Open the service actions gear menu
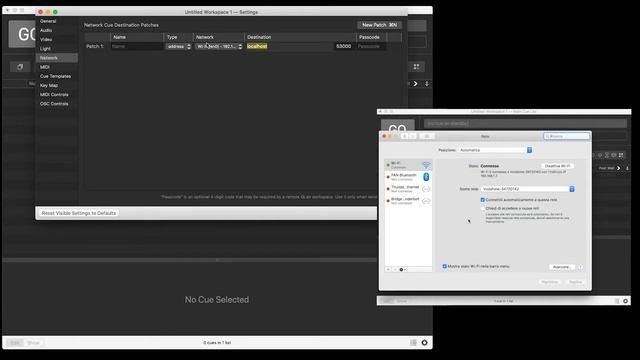The image size is (640, 360). click(402, 269)
